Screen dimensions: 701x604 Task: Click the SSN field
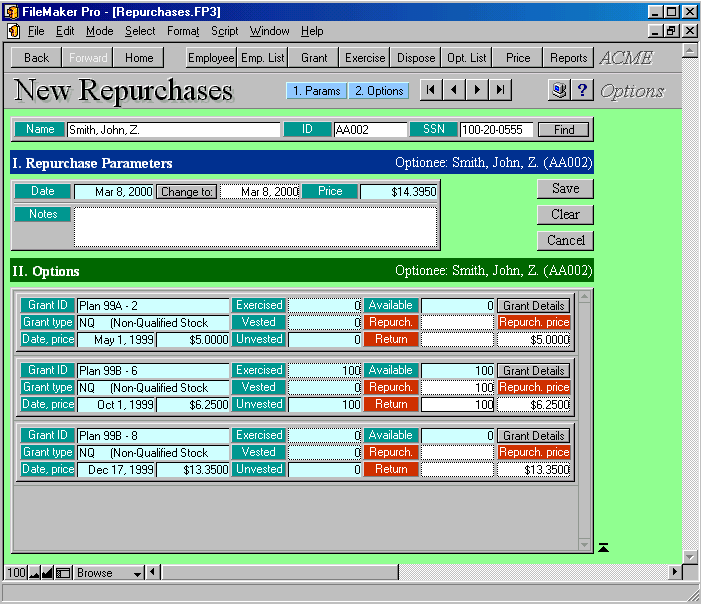point(496,130)
